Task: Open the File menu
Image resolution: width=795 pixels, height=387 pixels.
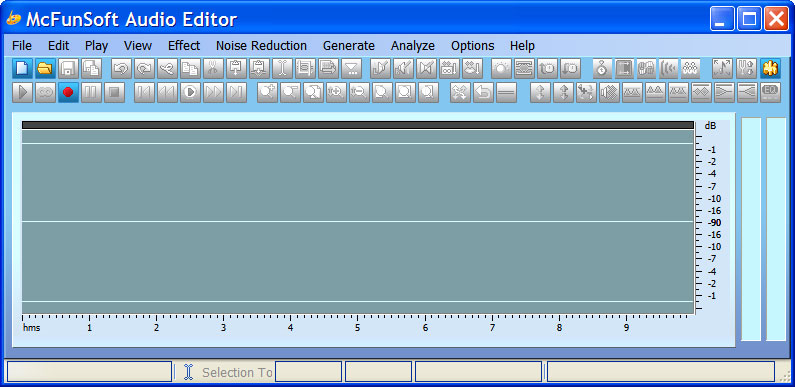Action: pos(22,46)
